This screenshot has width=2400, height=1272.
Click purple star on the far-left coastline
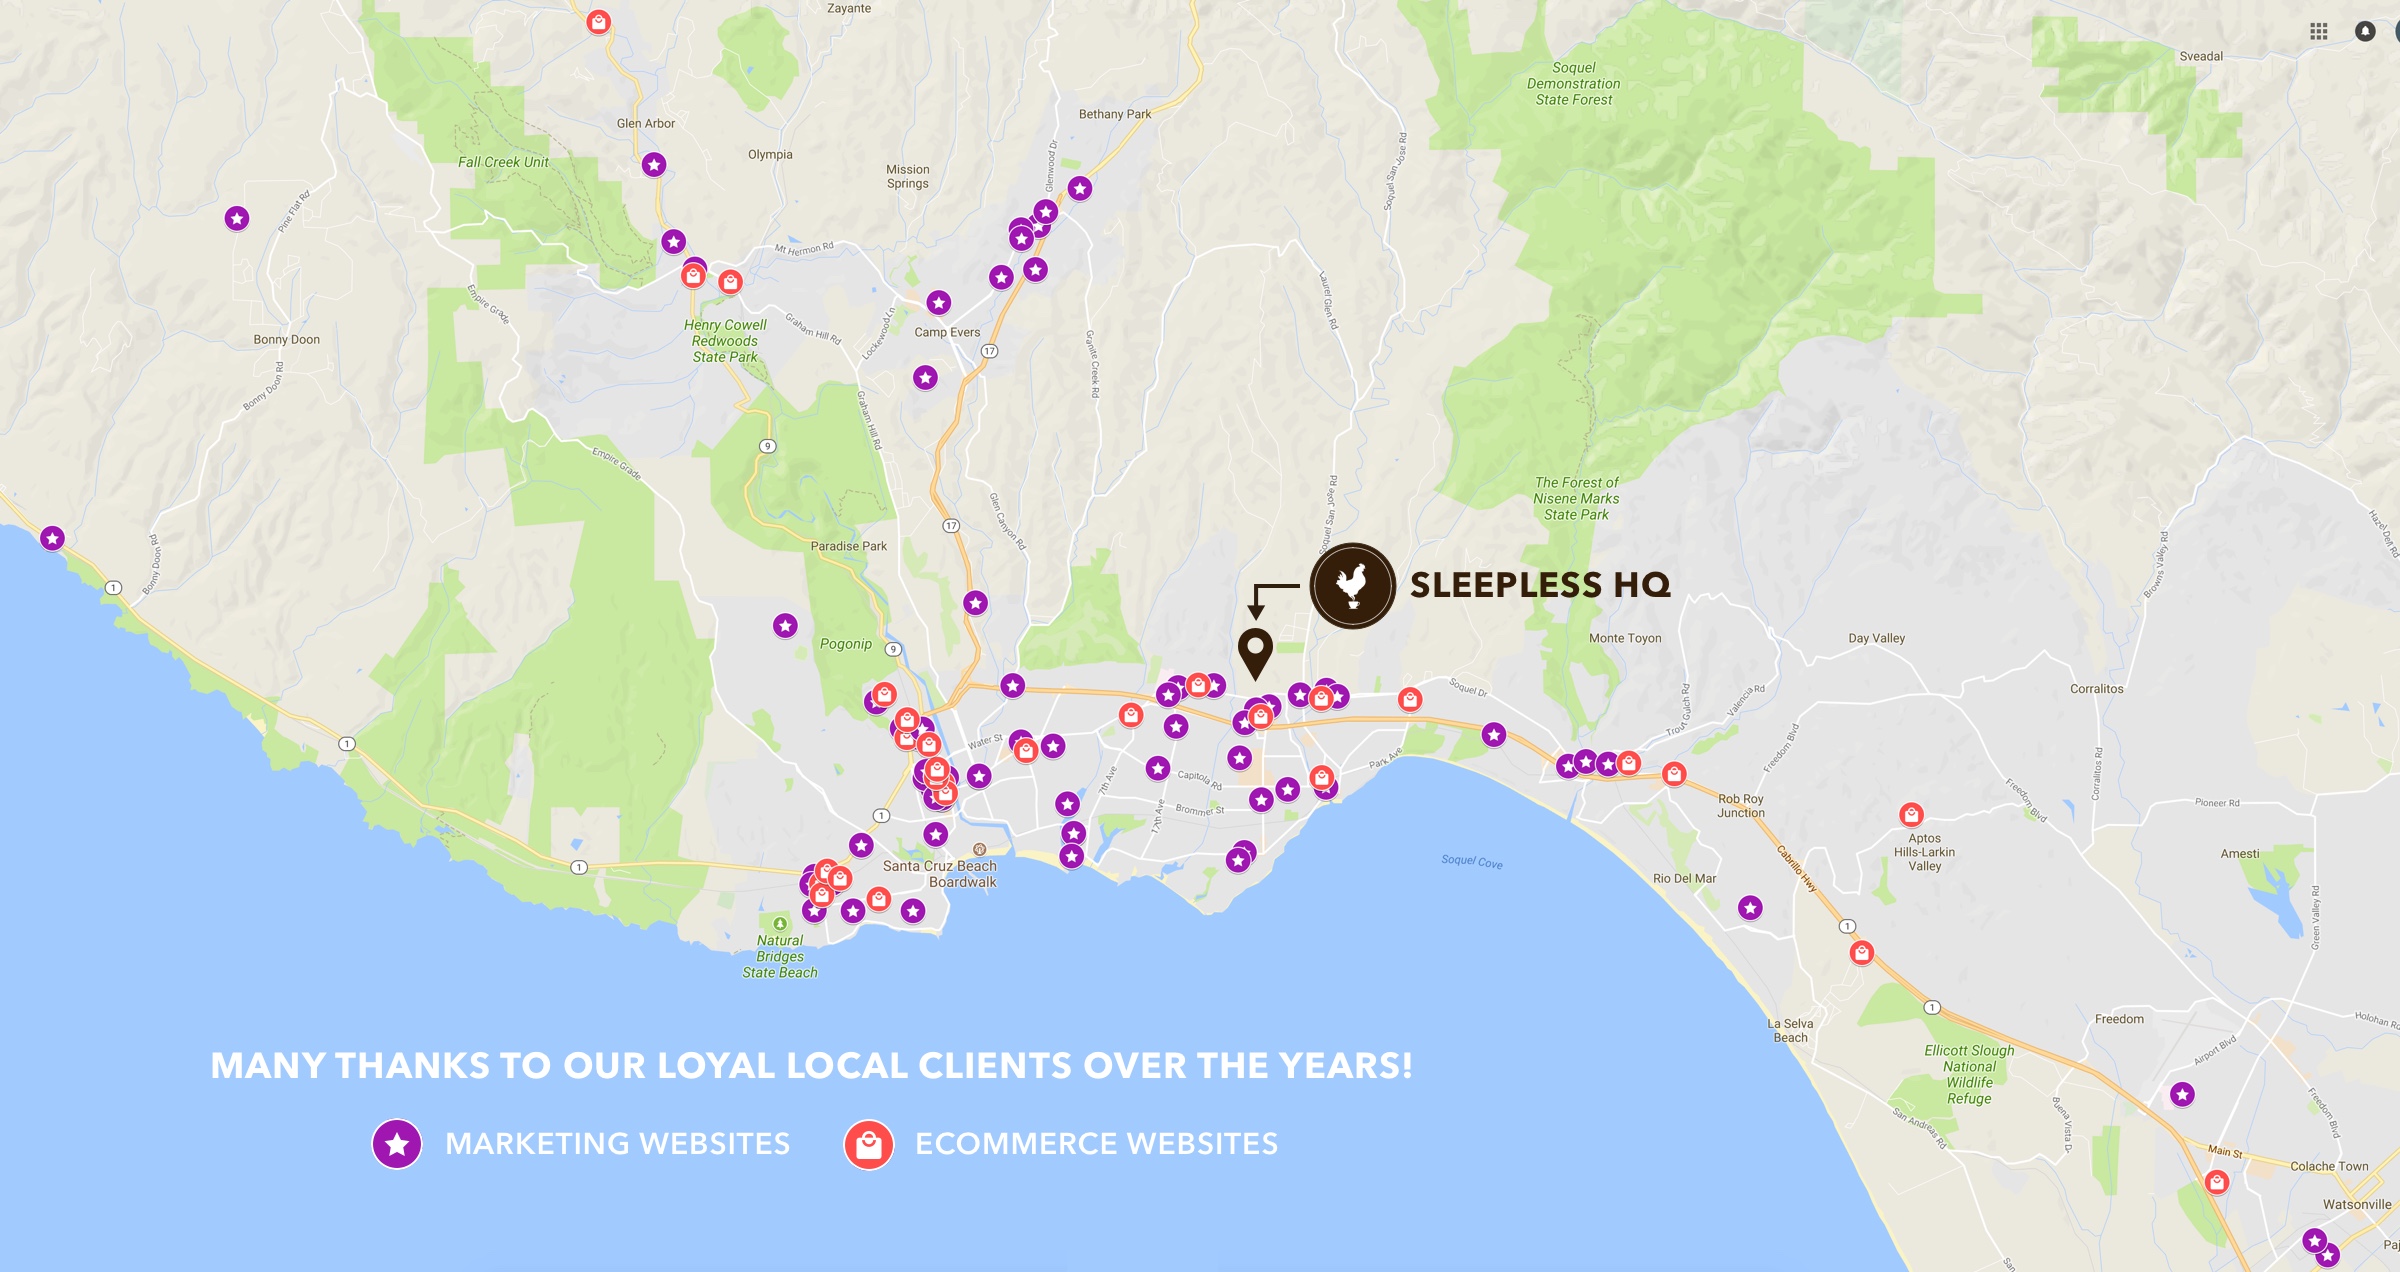pyautogui.click(x=53, y=539)
